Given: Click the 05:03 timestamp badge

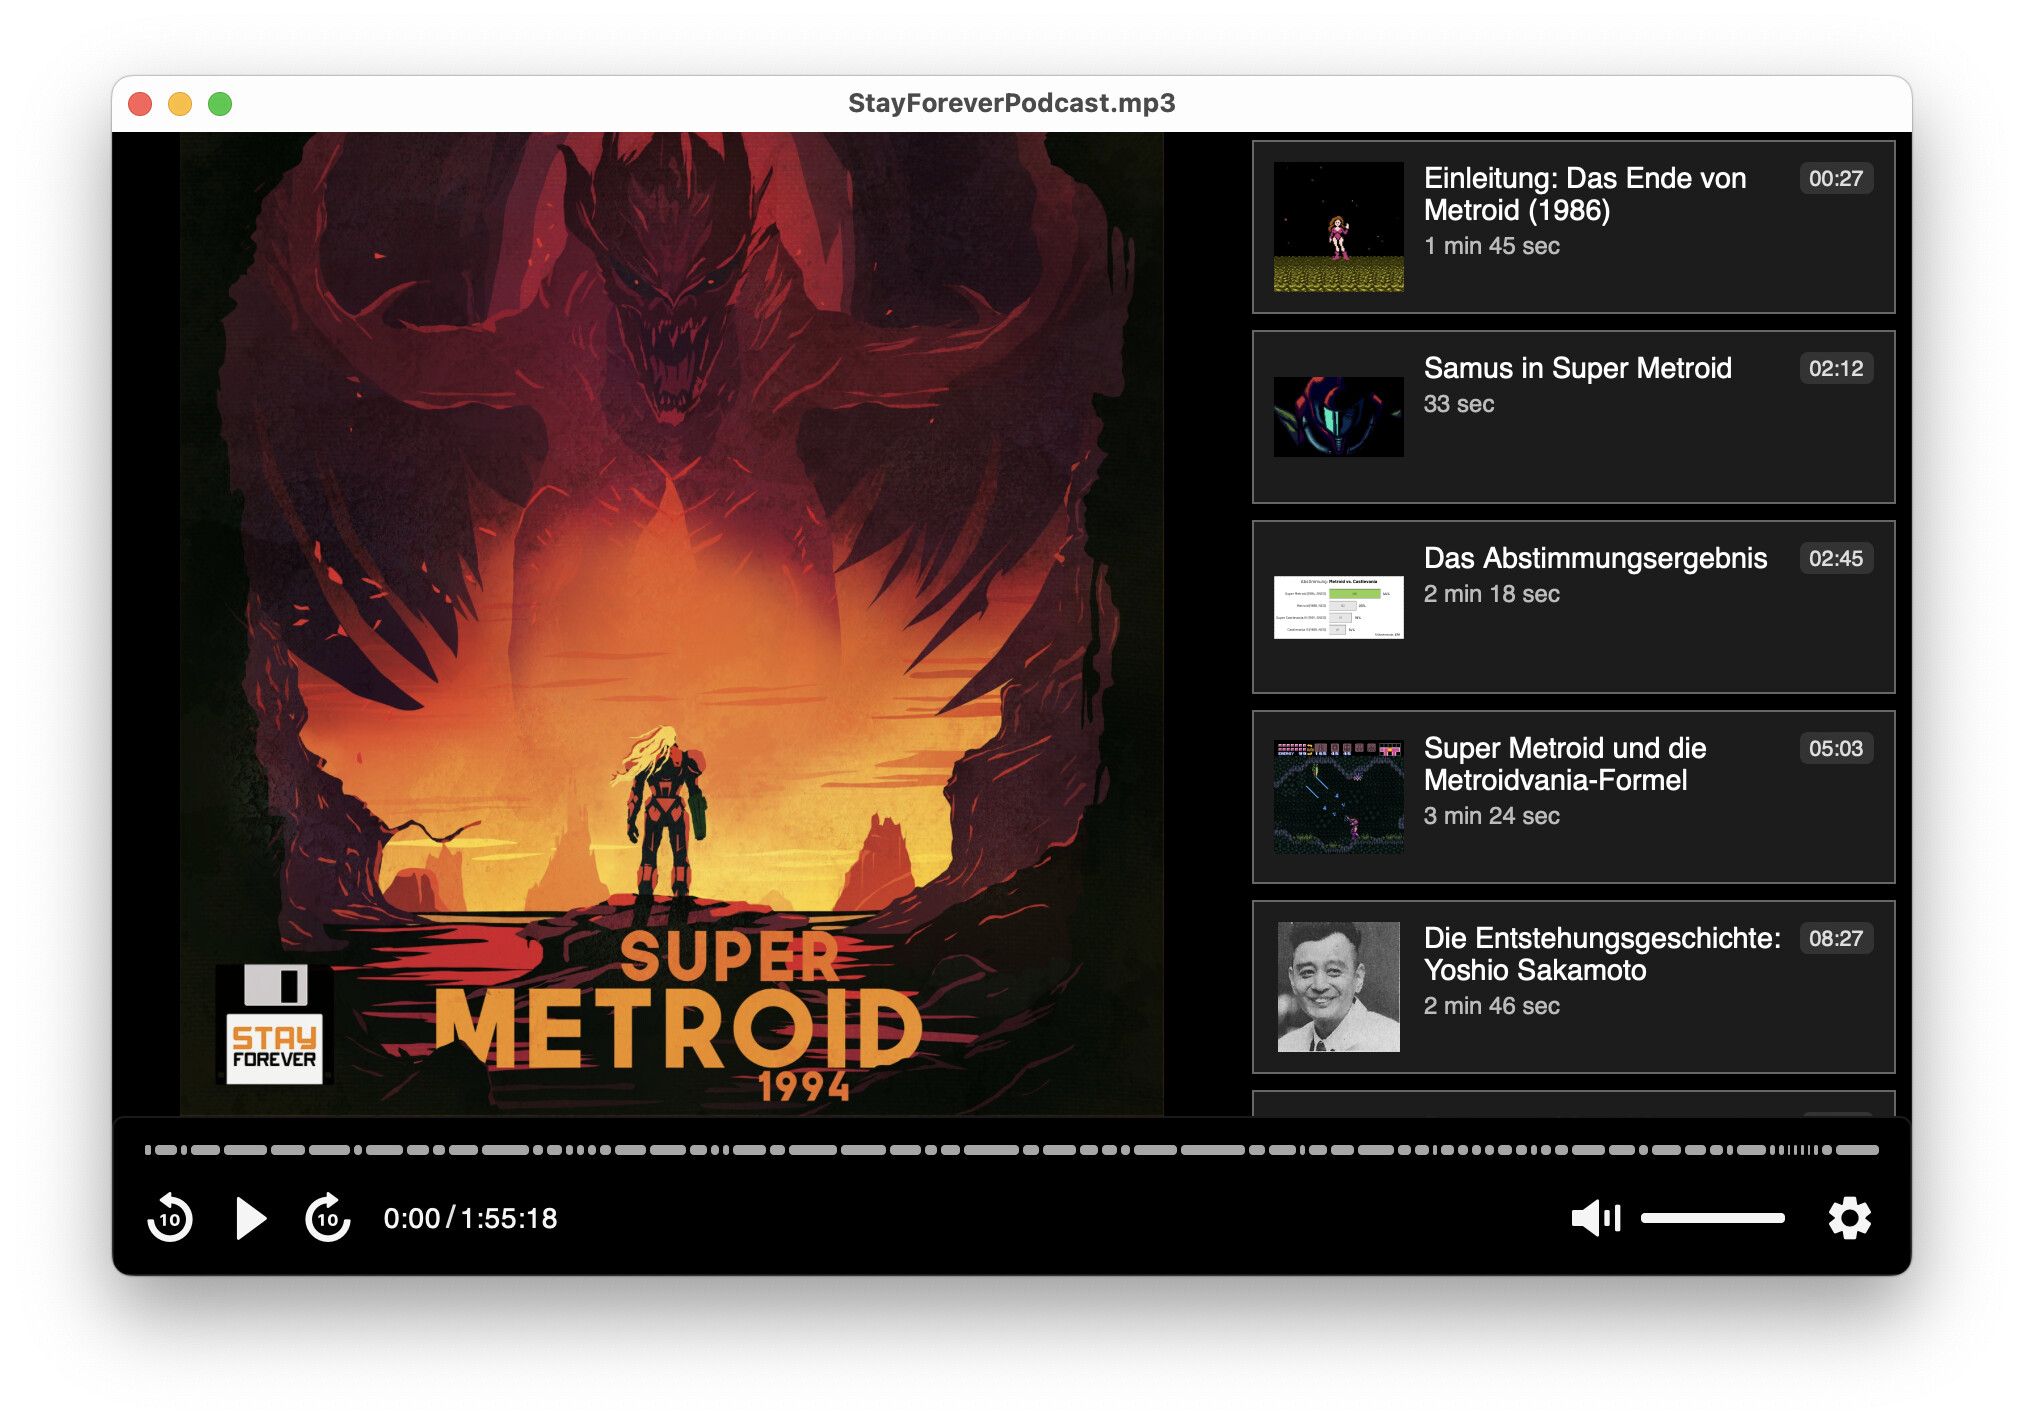Looking at the screenshot, I should tap(1836, 748).
